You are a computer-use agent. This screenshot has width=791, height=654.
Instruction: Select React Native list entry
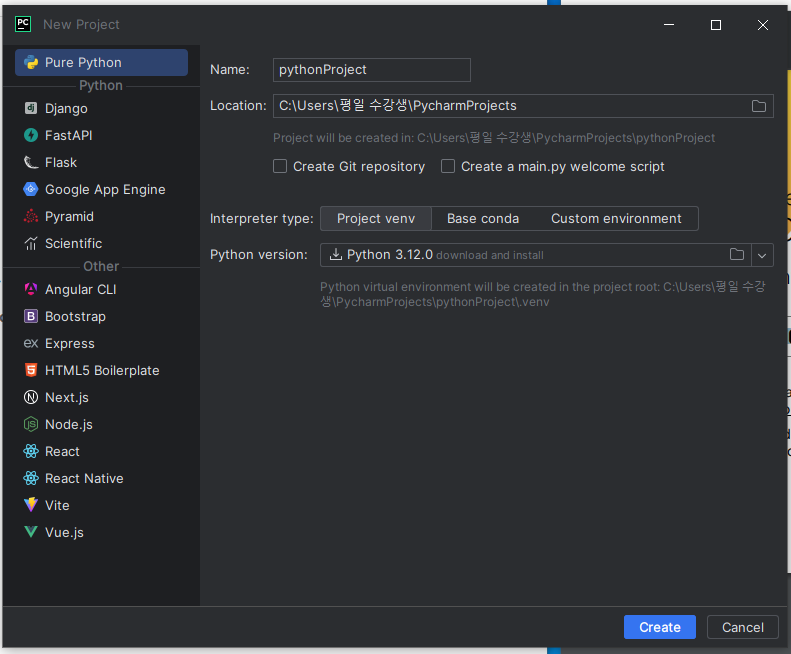pyautogui.click(x=101, y=478)
